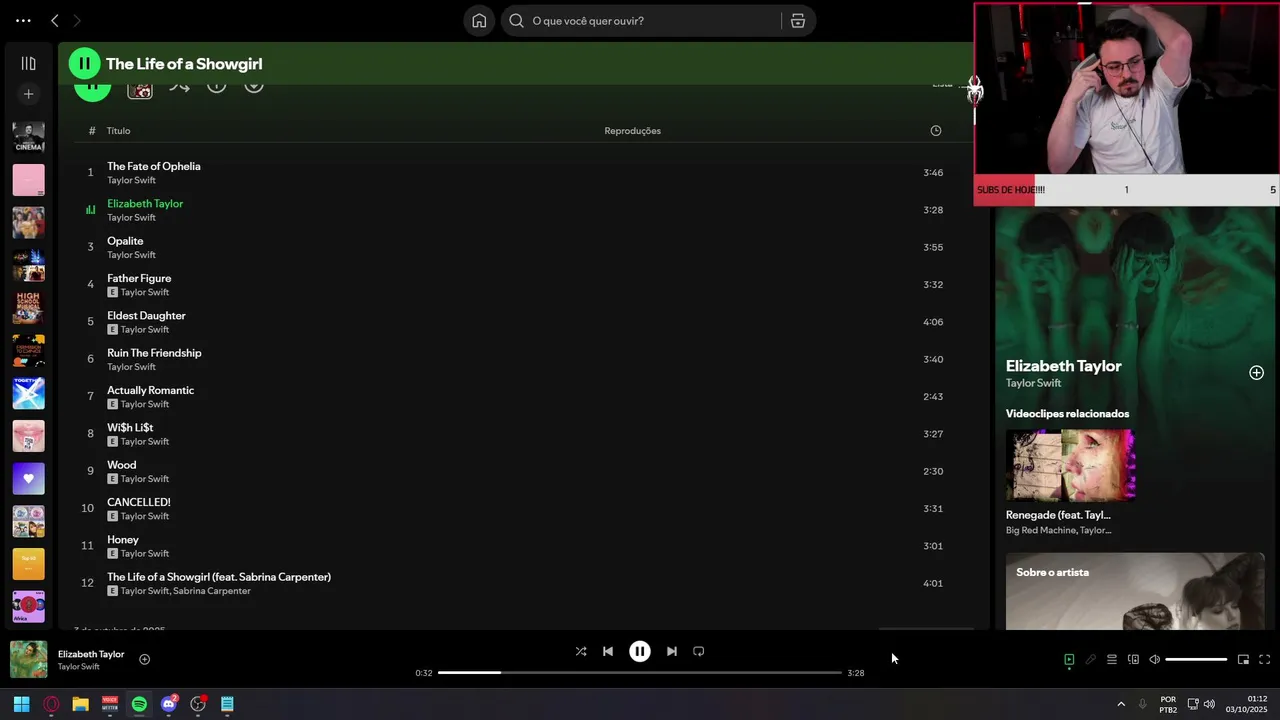Screen dimensions: 1280x720
Task: Open the lips cover playlist in sidebar
Action: pos(28,436)
